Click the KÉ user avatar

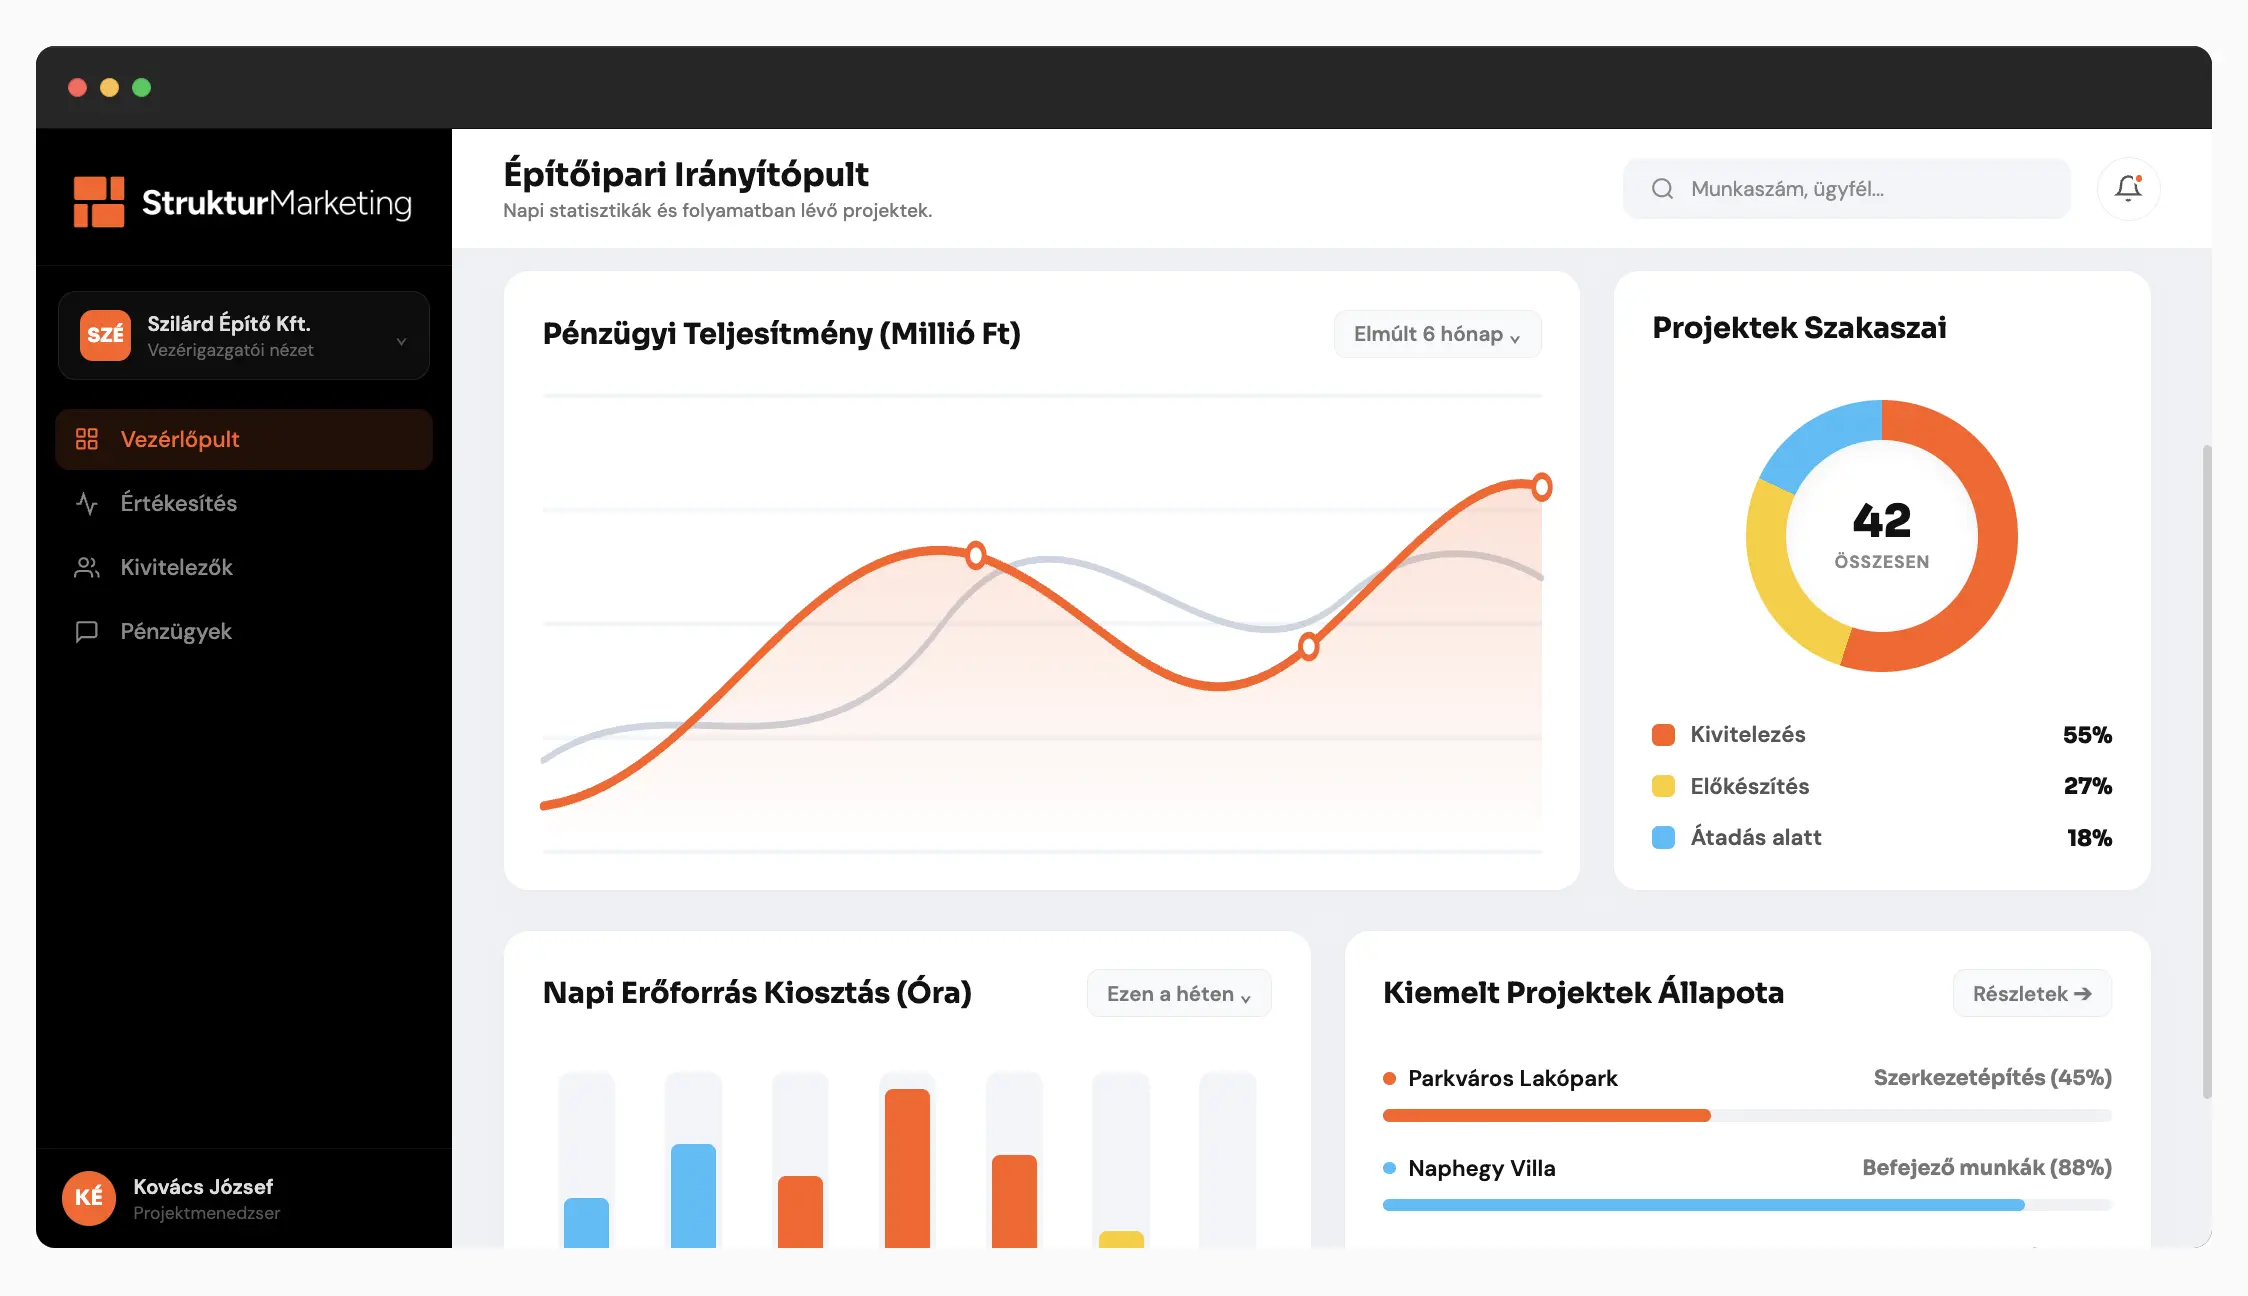89,1197
